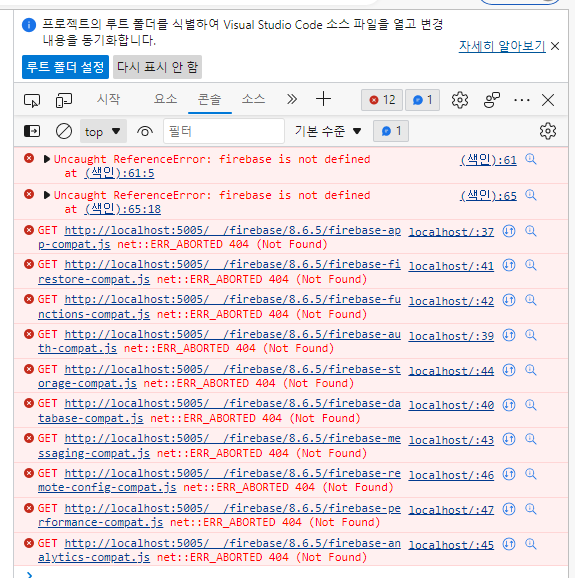The width and height of the screenshot is (575, 578).
Task: Open the DevTools more options ellipsis
Action: [522, 100]
